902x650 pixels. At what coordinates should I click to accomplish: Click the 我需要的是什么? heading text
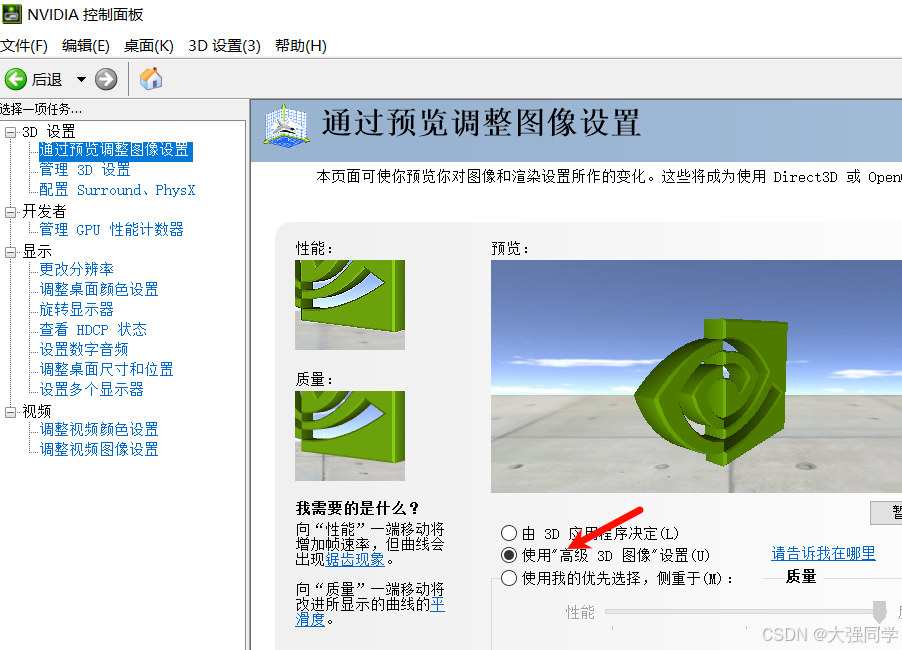(357, 508)
